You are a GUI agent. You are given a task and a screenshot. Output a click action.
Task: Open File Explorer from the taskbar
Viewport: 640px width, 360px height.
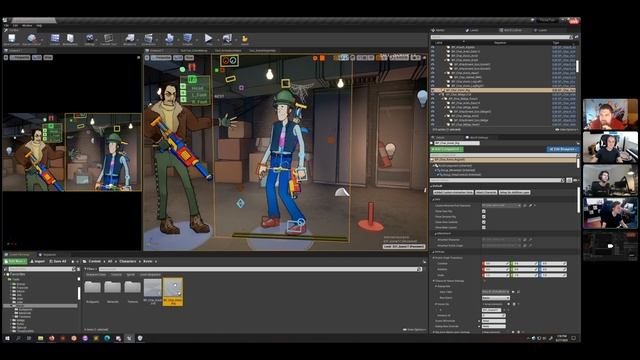[40, 338]
